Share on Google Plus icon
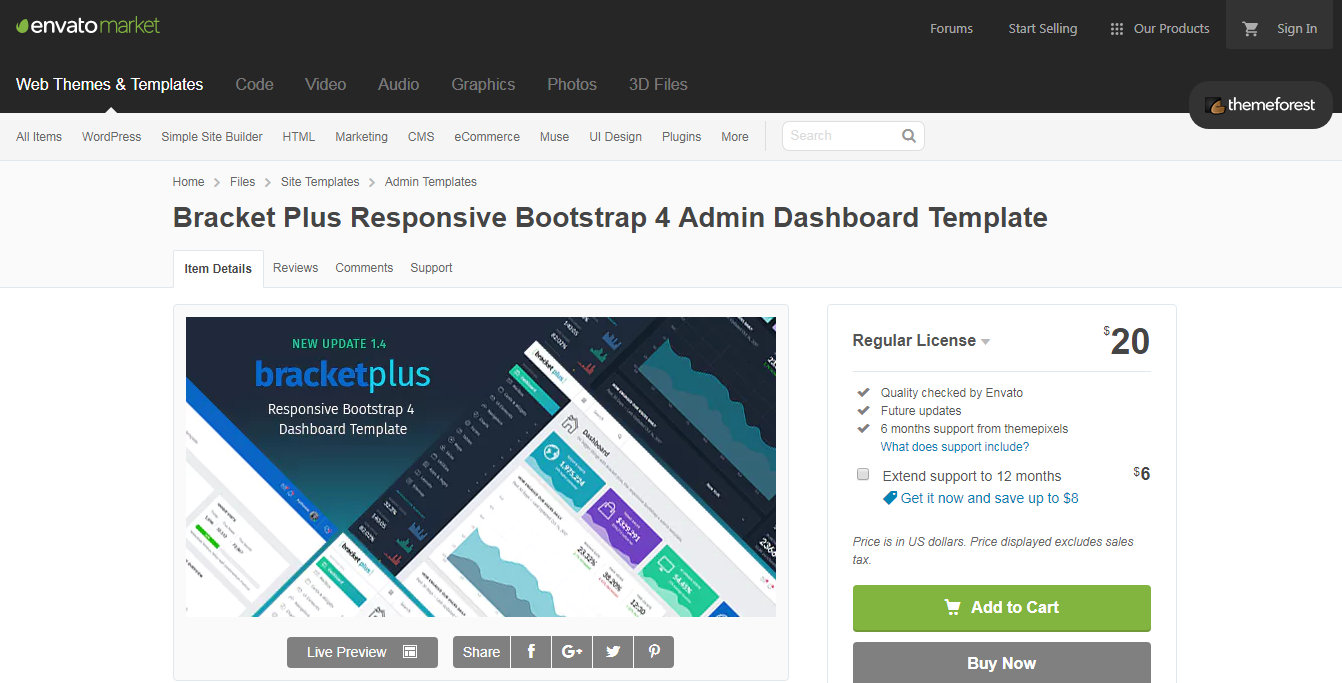The image size is (1342, 683). [572, 652]
